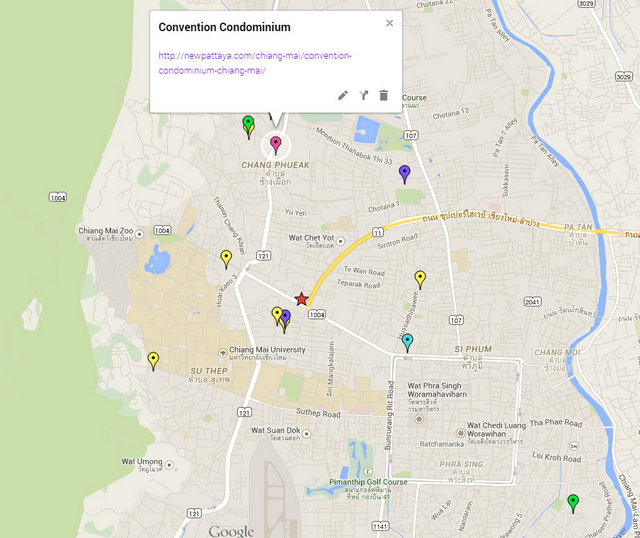Click the SU THEP district label
Screen dimensions: 640x538
click(209, 371)
